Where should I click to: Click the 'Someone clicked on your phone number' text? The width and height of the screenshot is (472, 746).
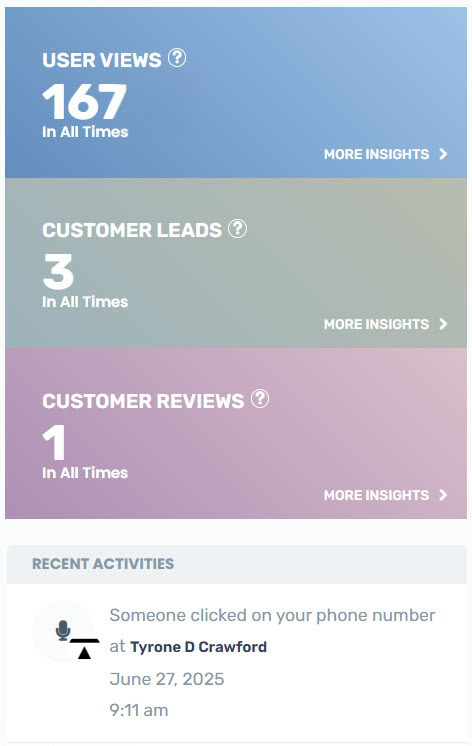click(x=272, y=615)
